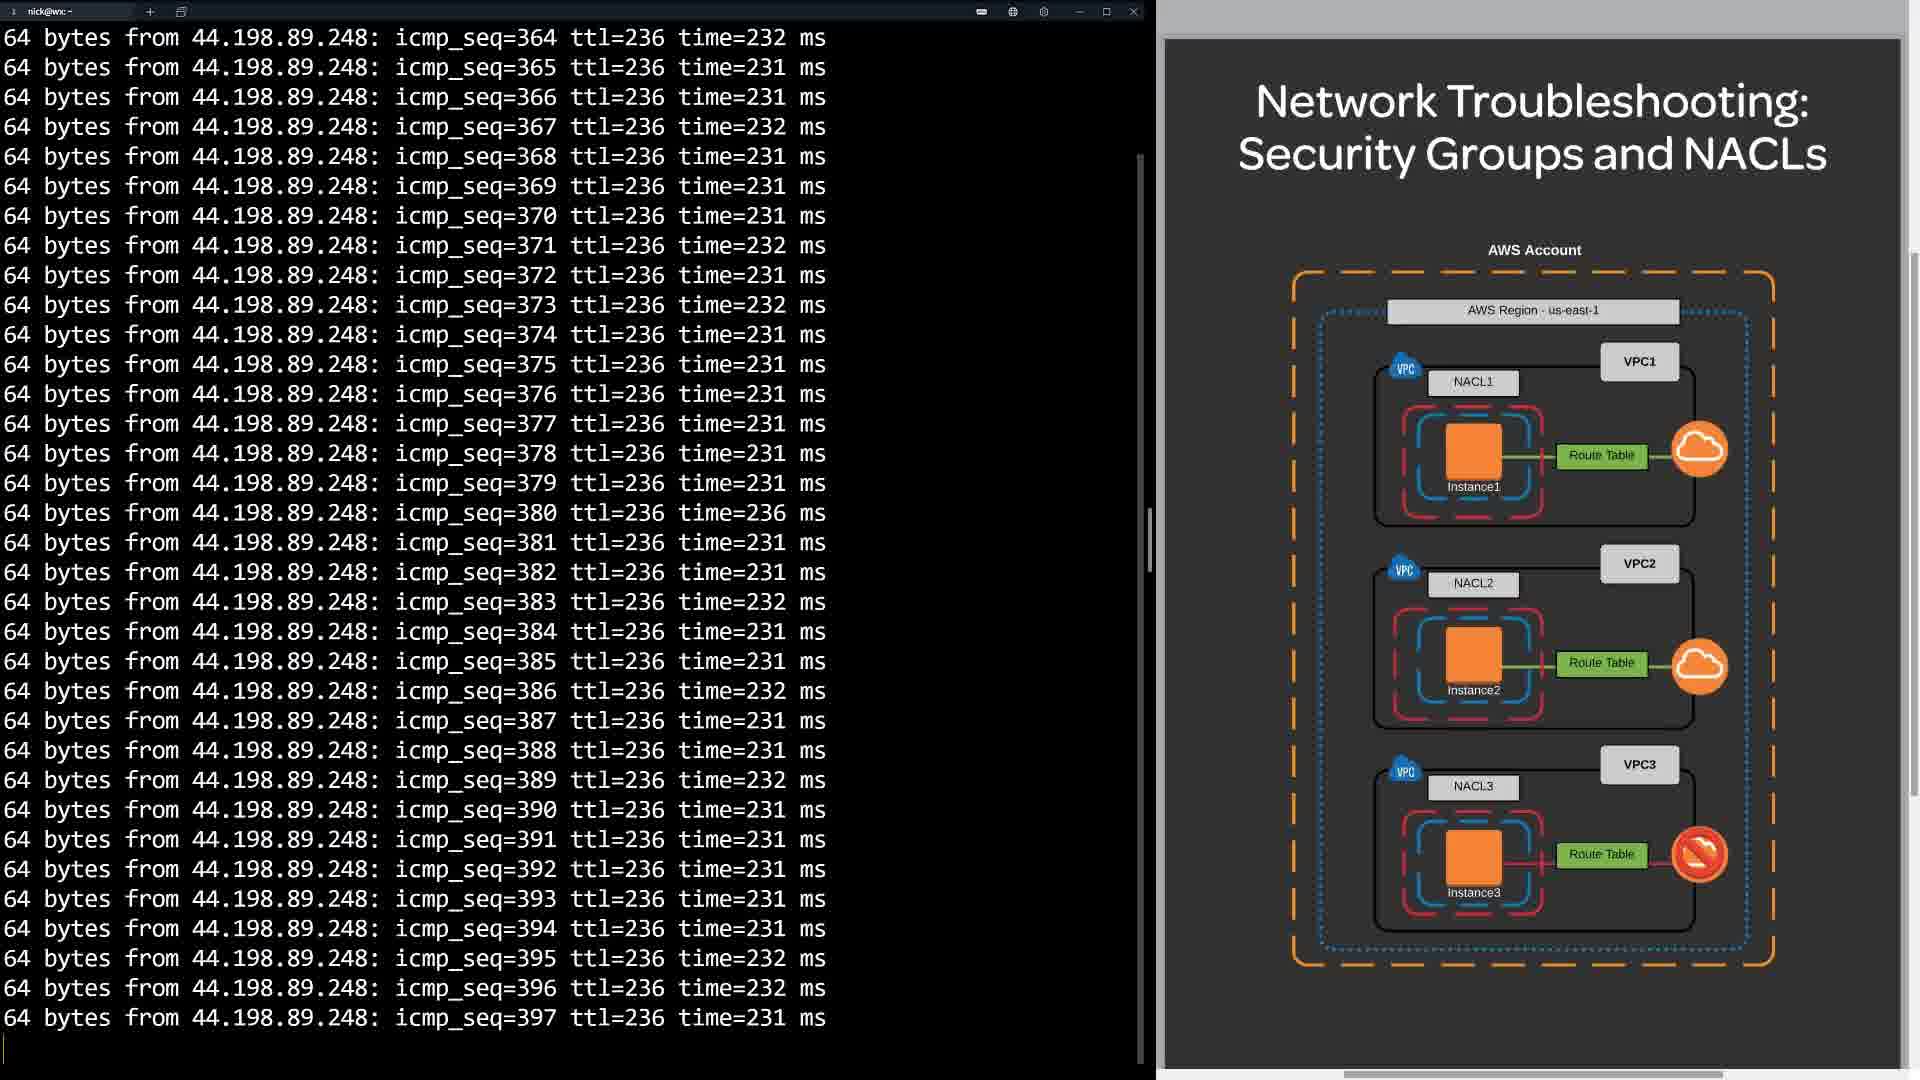Click the diagram pane's horizontal scrollbar
This screenshot has height=1080, width=1920.
click(1532, 1074)
